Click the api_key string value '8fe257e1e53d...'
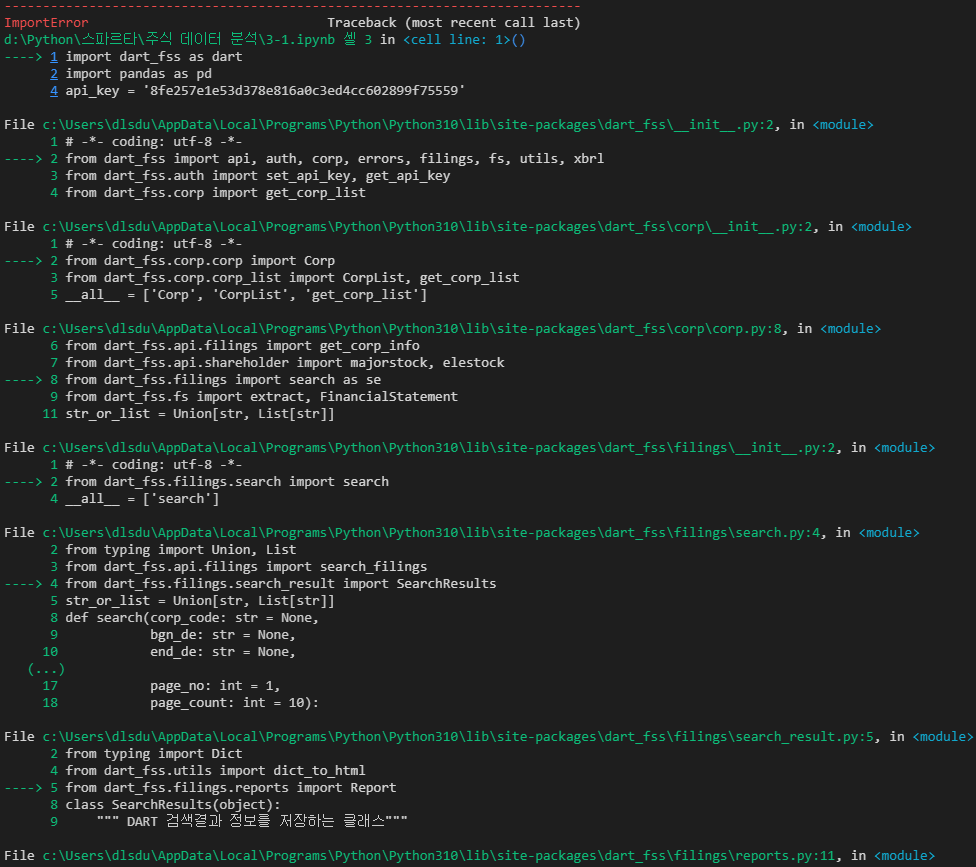Screen dimensions: 976x867 click(304, 91)
